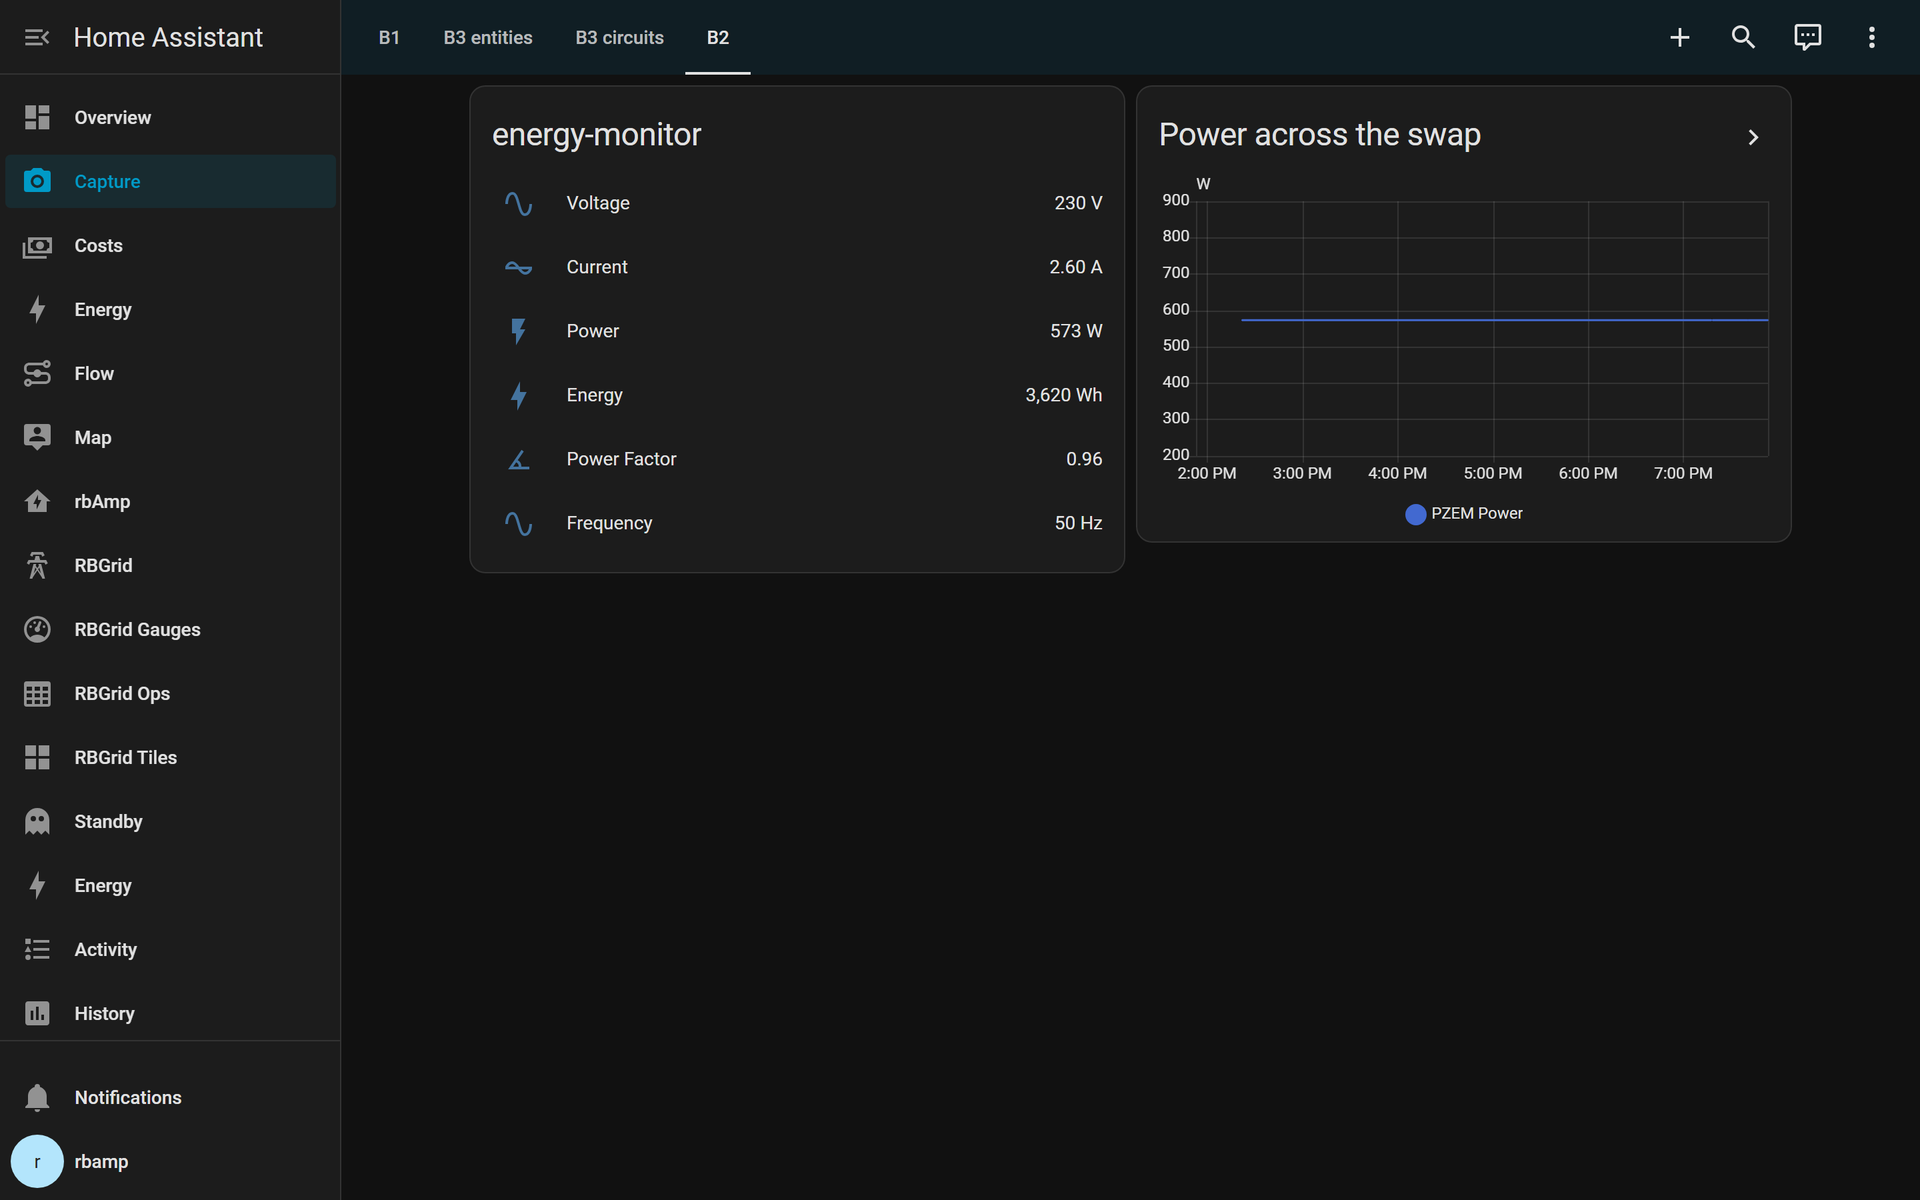Open the Overview sidebar item

(170, 117)
